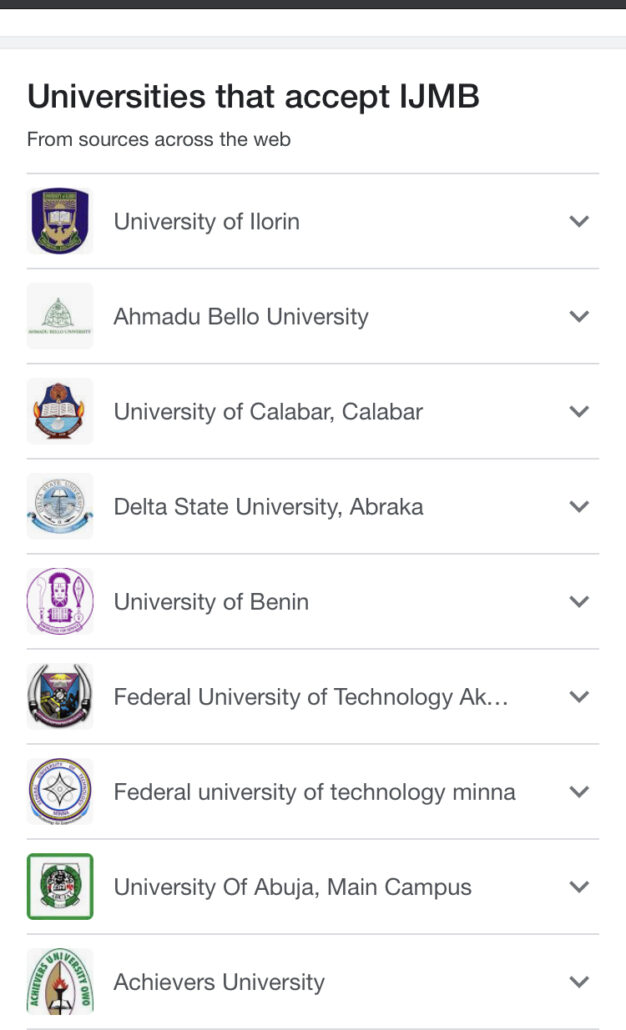Click the Universities that accept IJMB heading
Viewport: 626px width, 1030px height.
tap(253, 97)
